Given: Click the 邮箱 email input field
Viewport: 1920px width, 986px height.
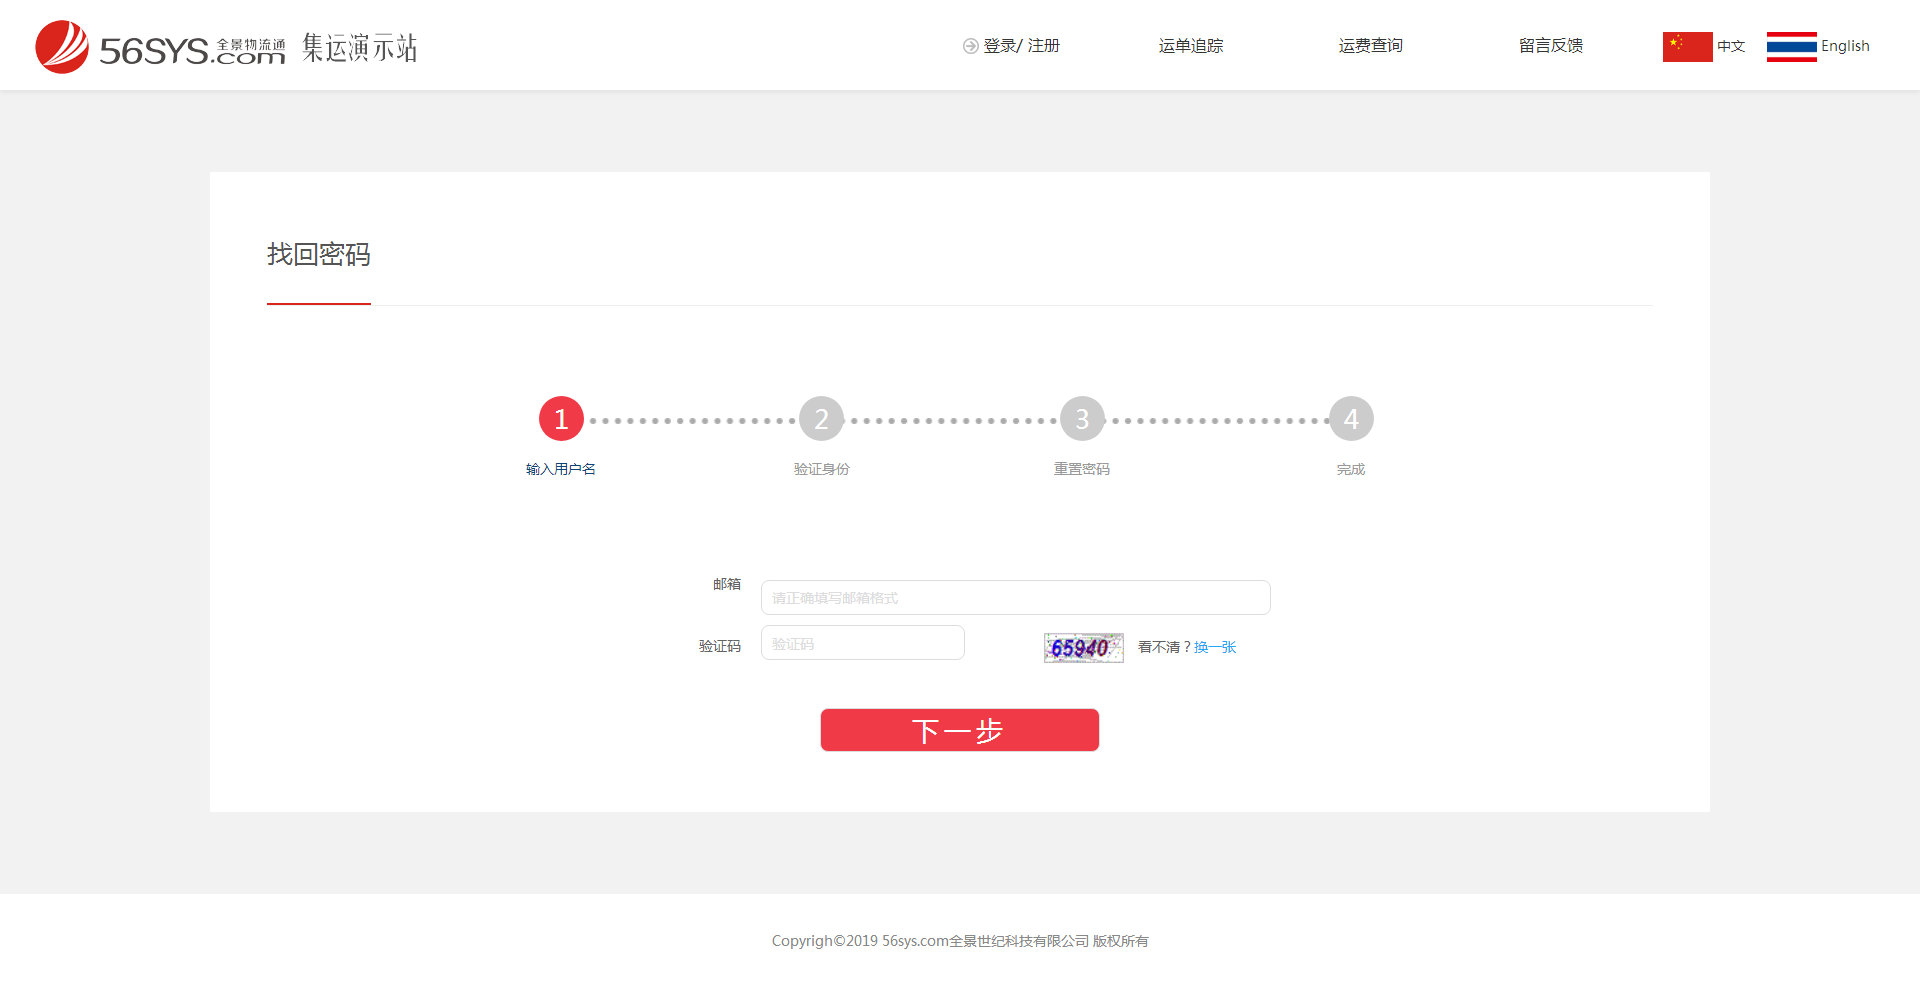Looking at the screenshot, I should 1014,597.
